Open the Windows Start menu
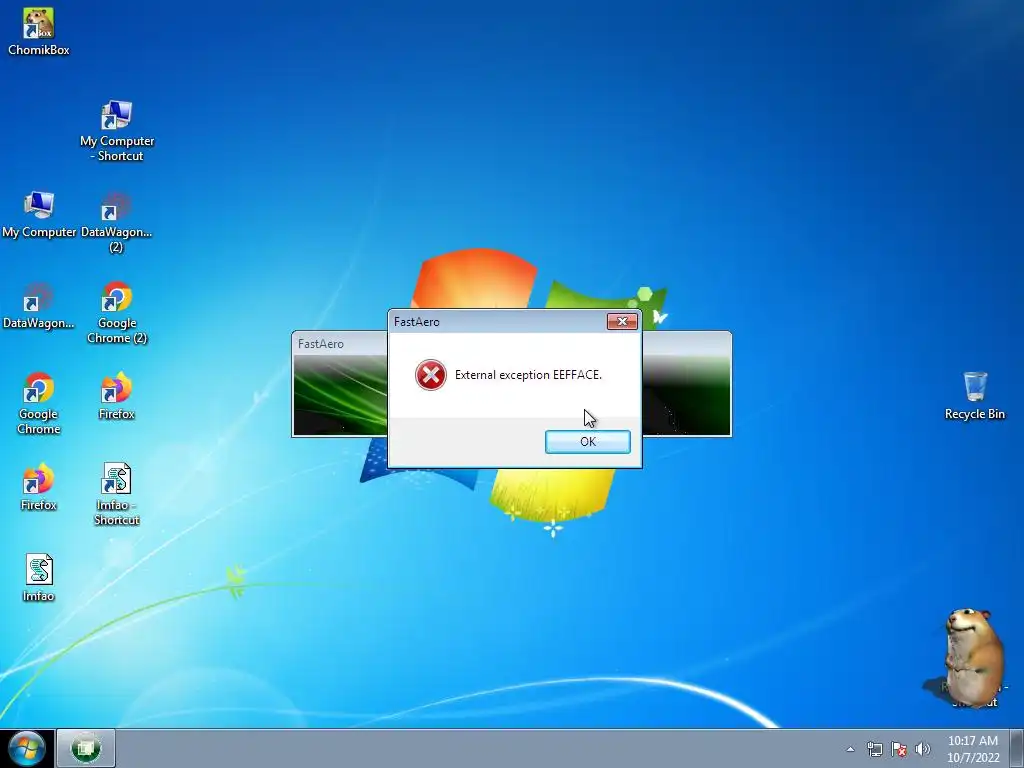This screenshot has width=1024, height=768. 27,748
